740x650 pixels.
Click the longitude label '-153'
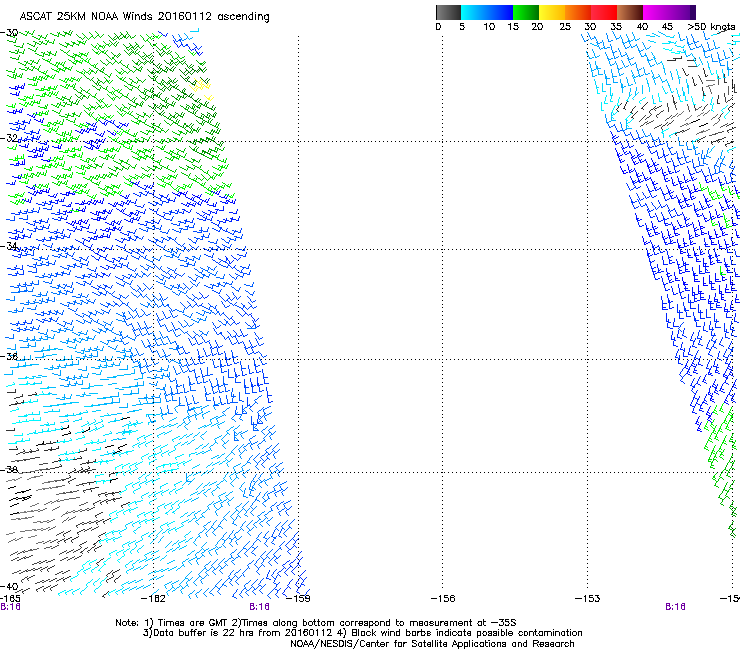point(588,598)
